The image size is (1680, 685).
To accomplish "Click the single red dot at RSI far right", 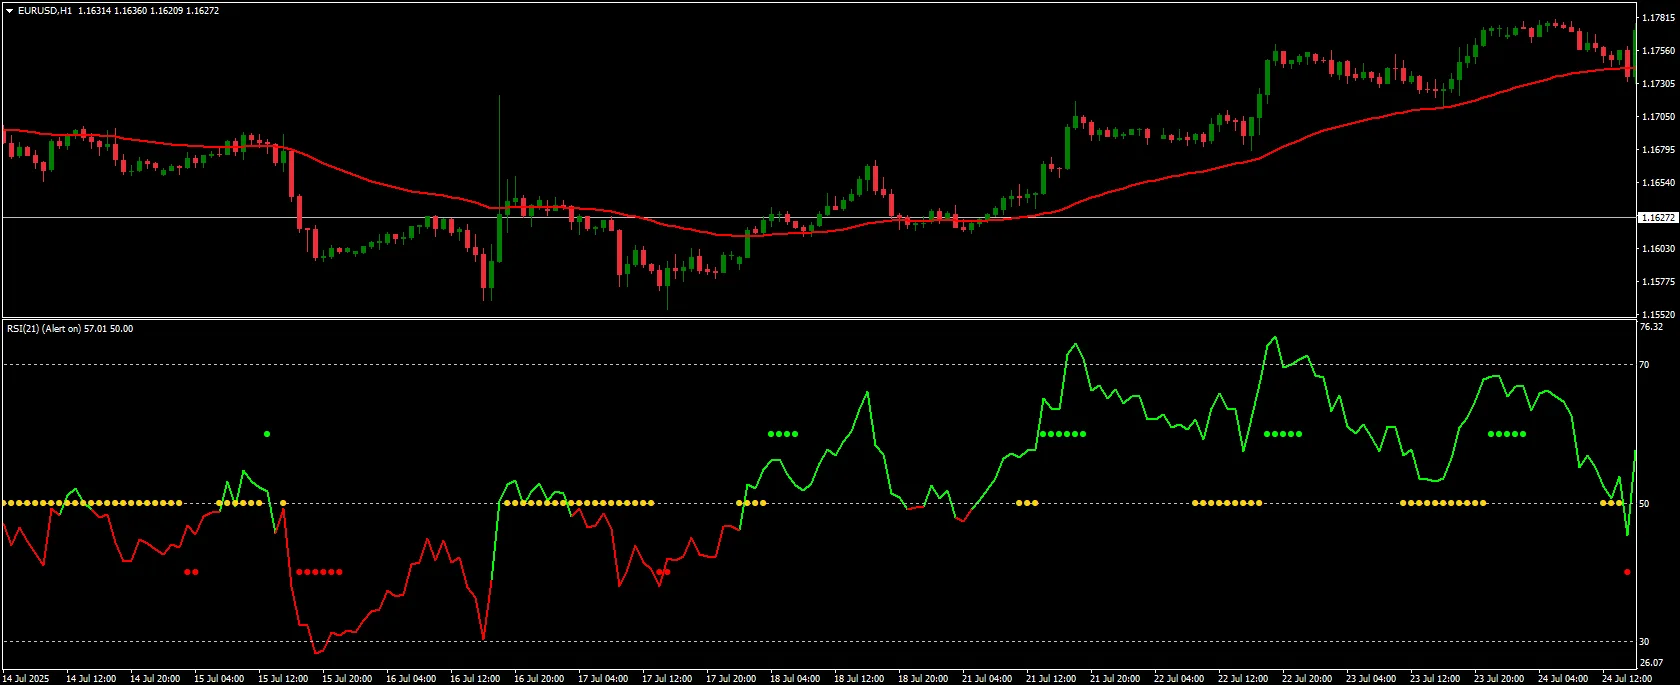I will [x=1627, y=572].
